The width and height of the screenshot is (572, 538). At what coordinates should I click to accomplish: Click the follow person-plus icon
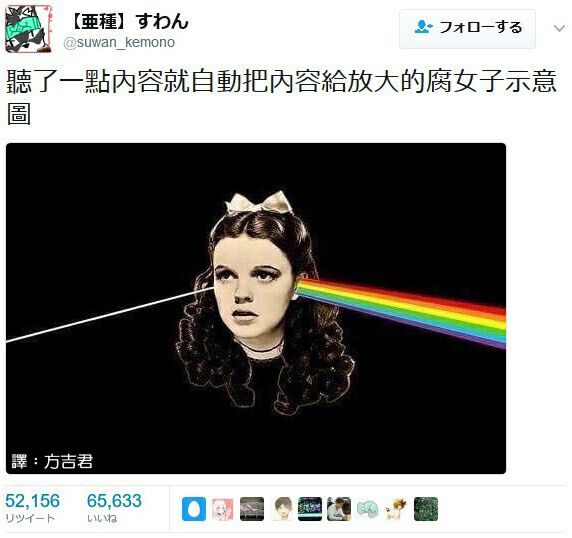423,27
